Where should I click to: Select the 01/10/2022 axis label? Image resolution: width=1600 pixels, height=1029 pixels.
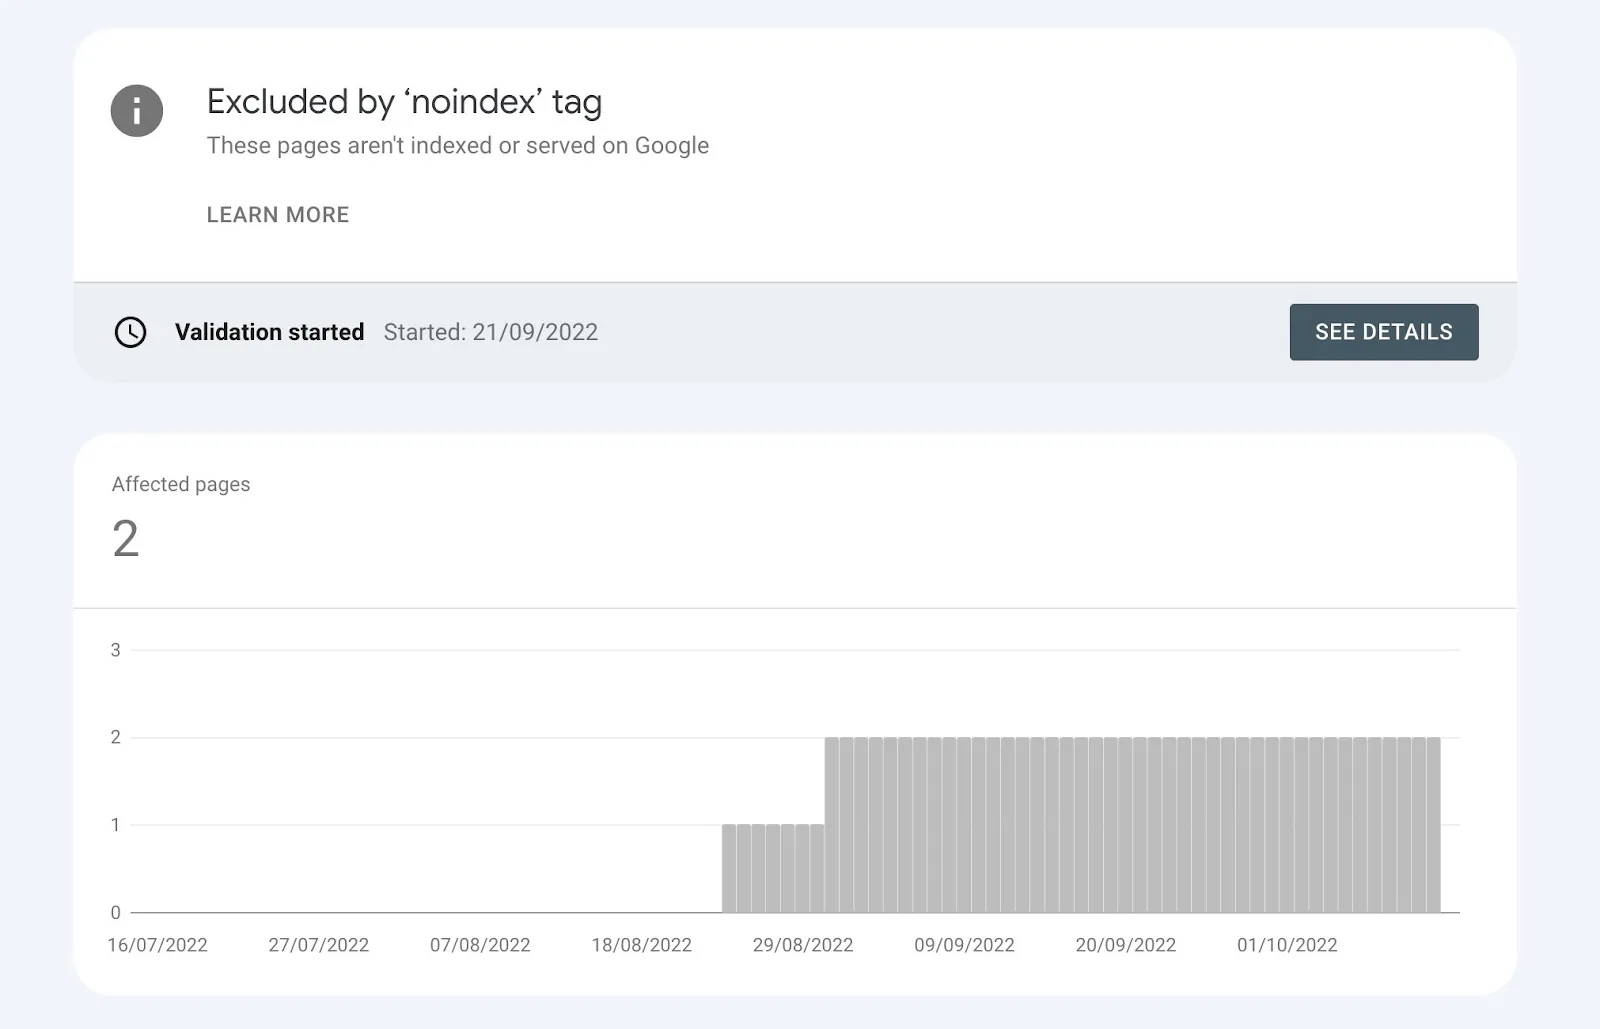pos(1287,944)
